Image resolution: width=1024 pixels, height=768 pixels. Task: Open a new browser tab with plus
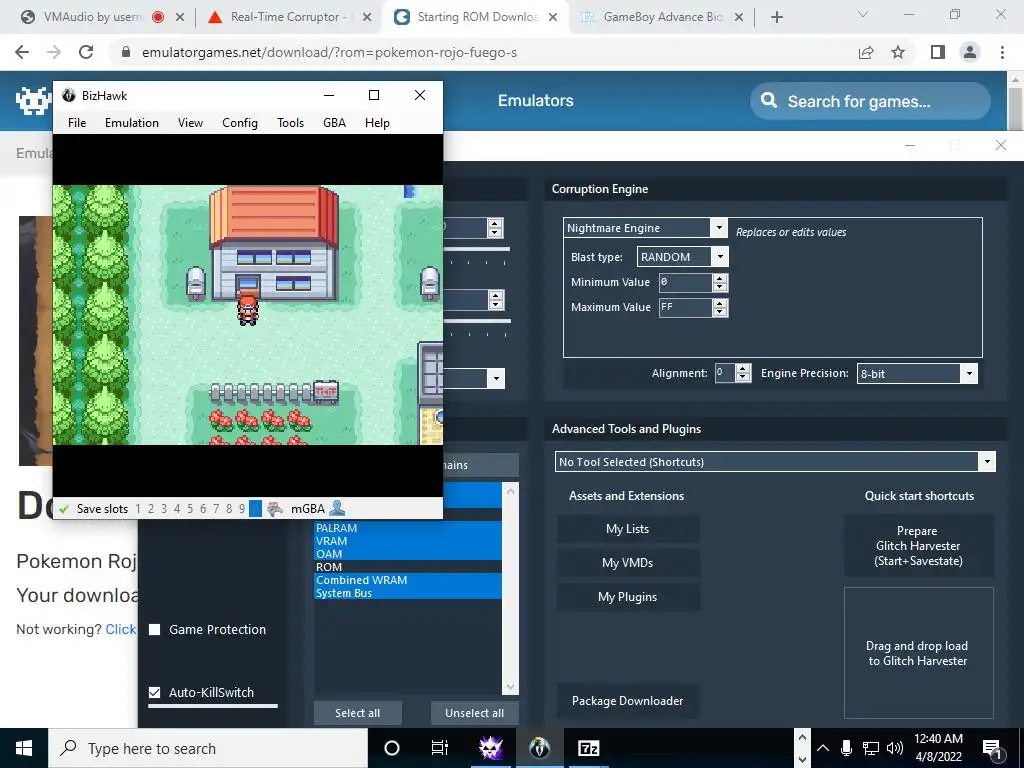tap(776, 17)
